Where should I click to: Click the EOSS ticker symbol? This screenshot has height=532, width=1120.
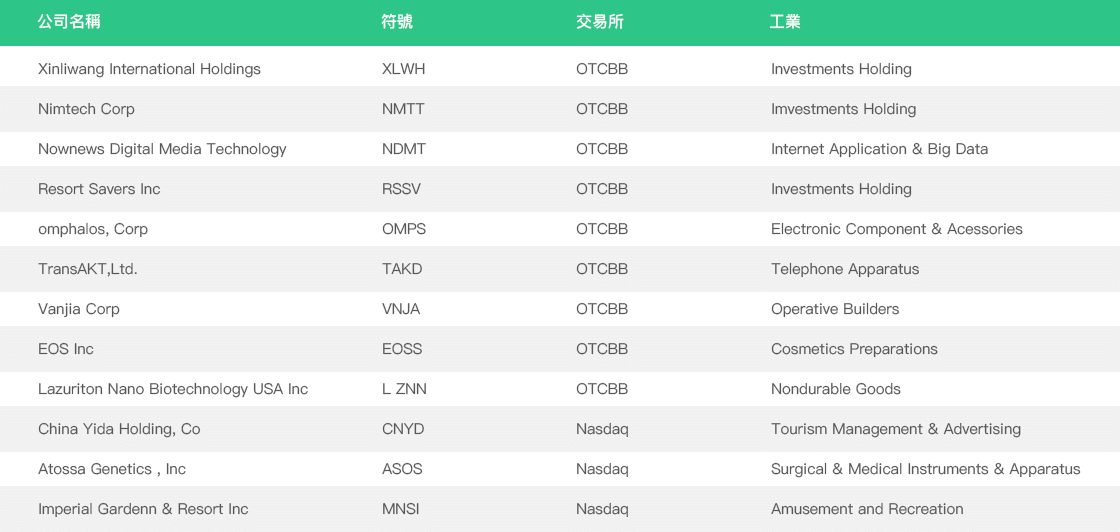pos(402,349)
